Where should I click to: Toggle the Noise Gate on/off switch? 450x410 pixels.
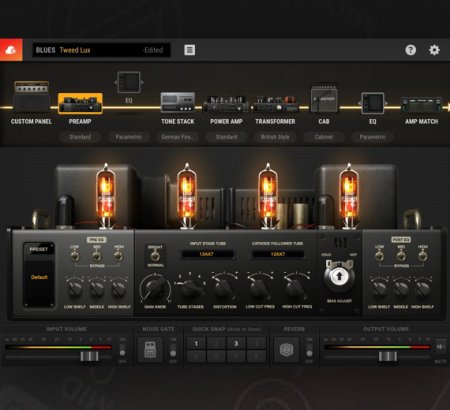[x=173, y=350]
